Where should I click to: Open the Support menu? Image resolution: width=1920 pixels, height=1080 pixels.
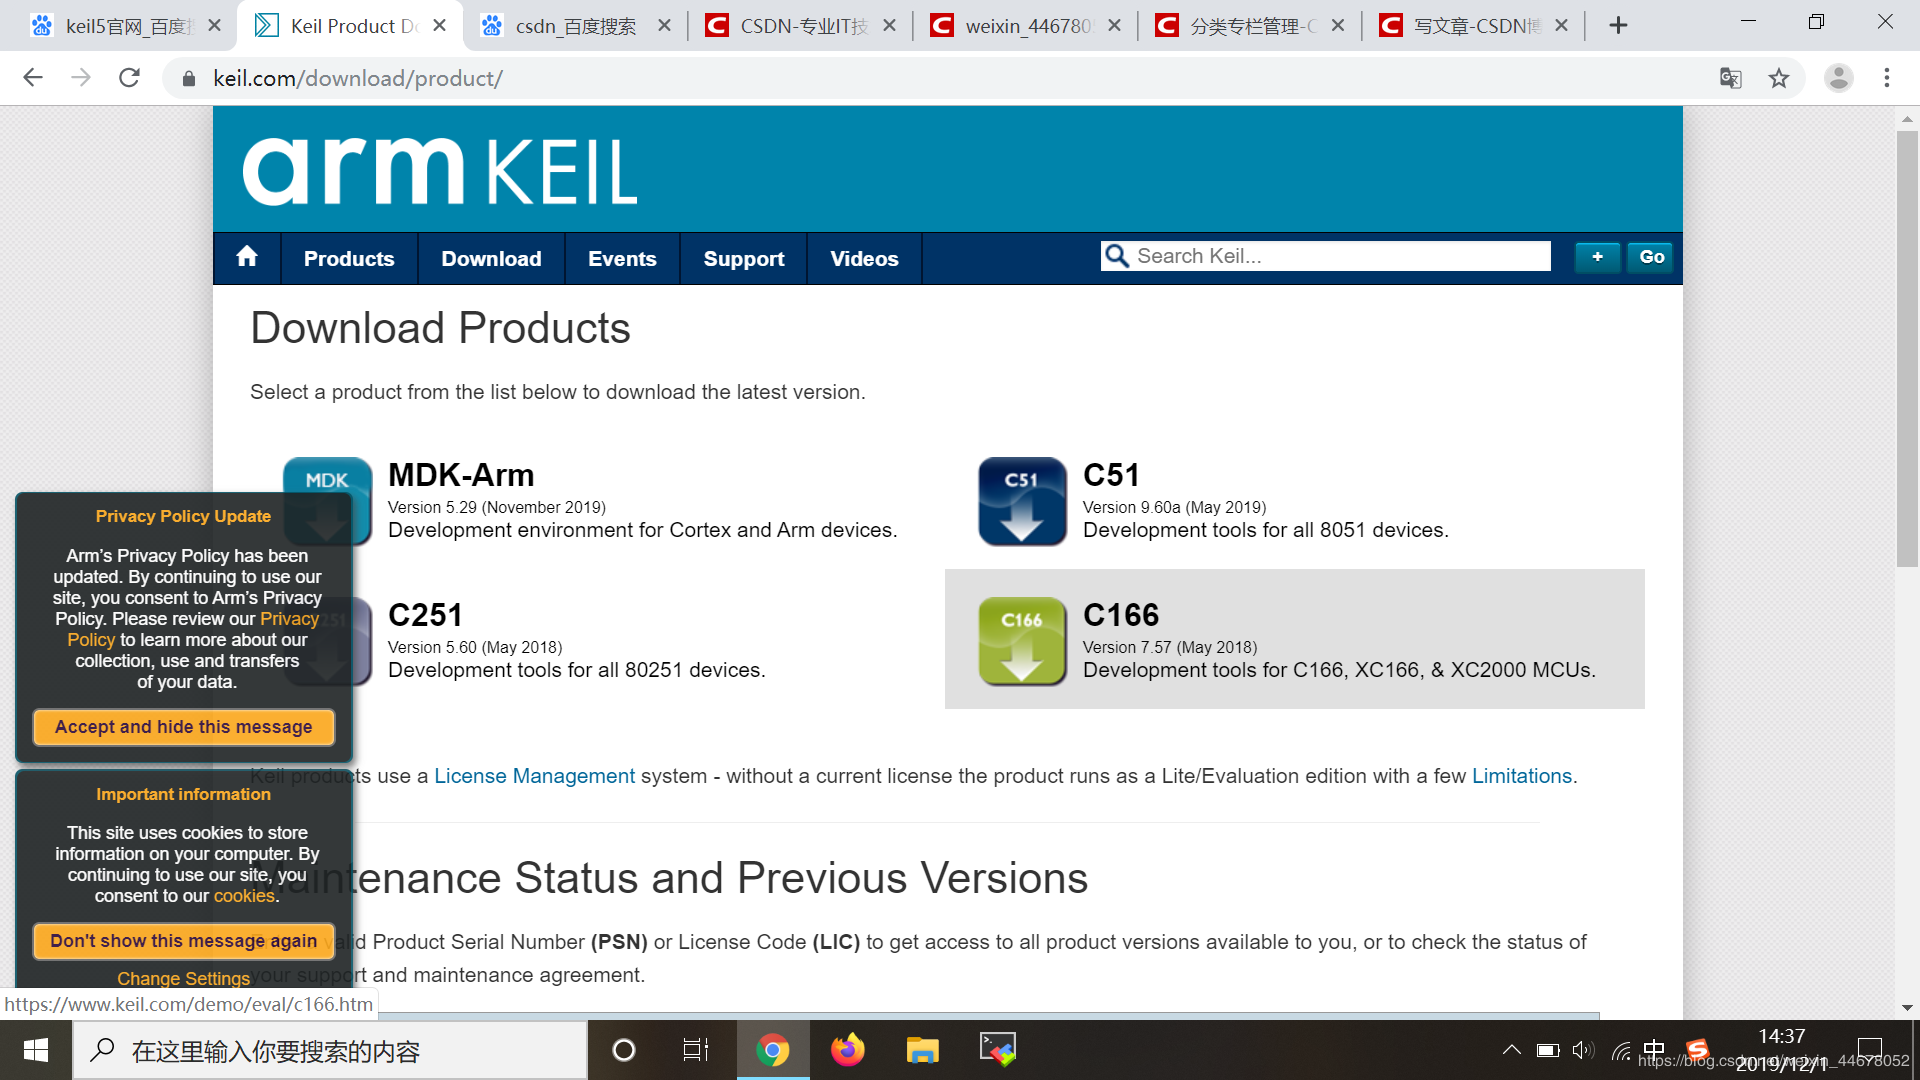tap(743, 258)
